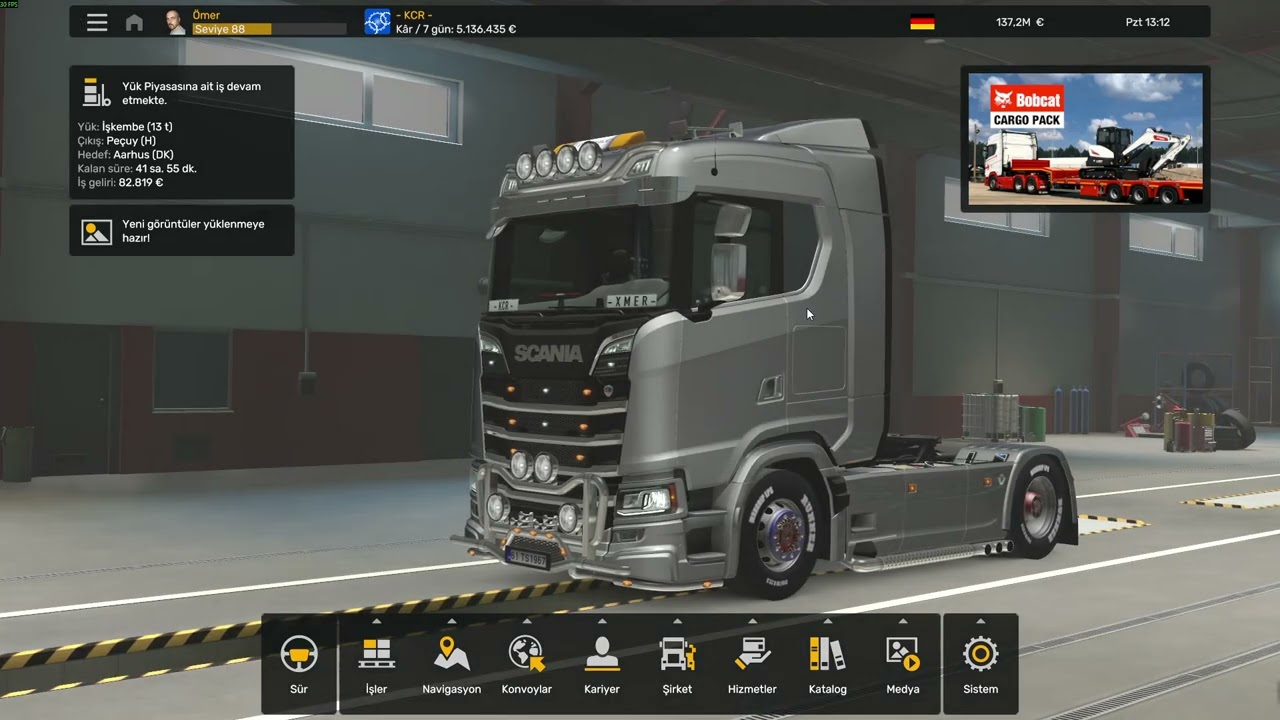Click the 137,2M € balance

[x=1019, y=22]
